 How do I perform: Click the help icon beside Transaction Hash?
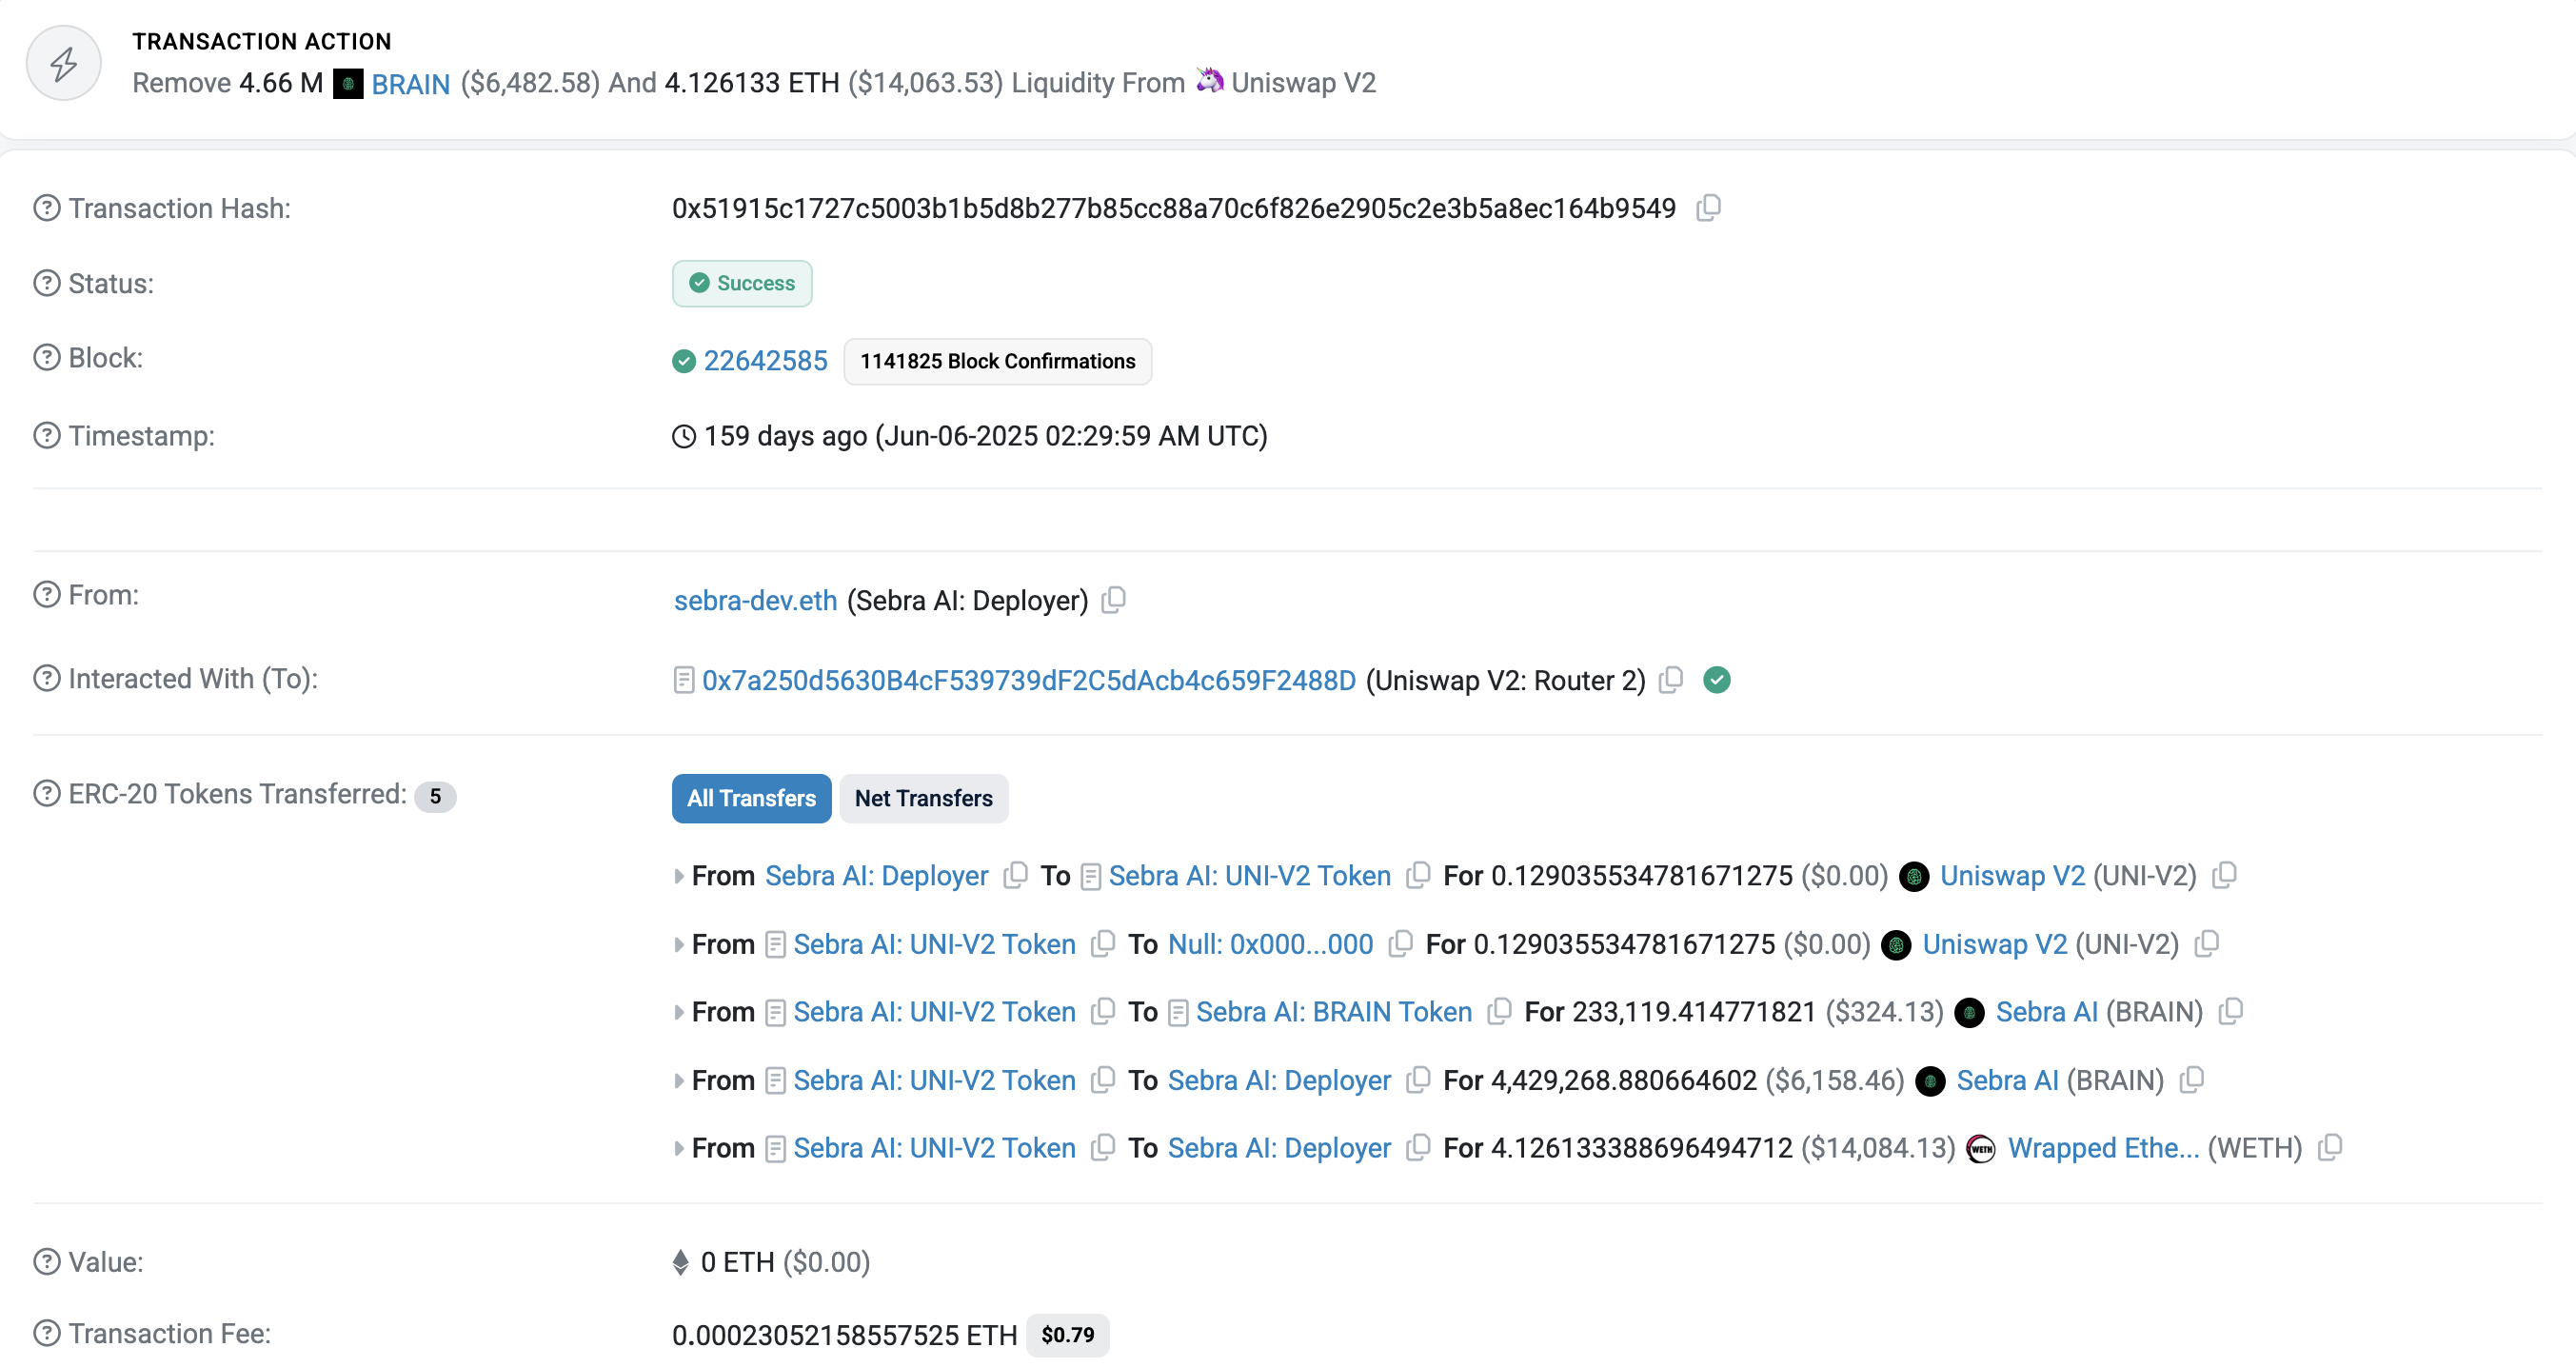(47, 208)
